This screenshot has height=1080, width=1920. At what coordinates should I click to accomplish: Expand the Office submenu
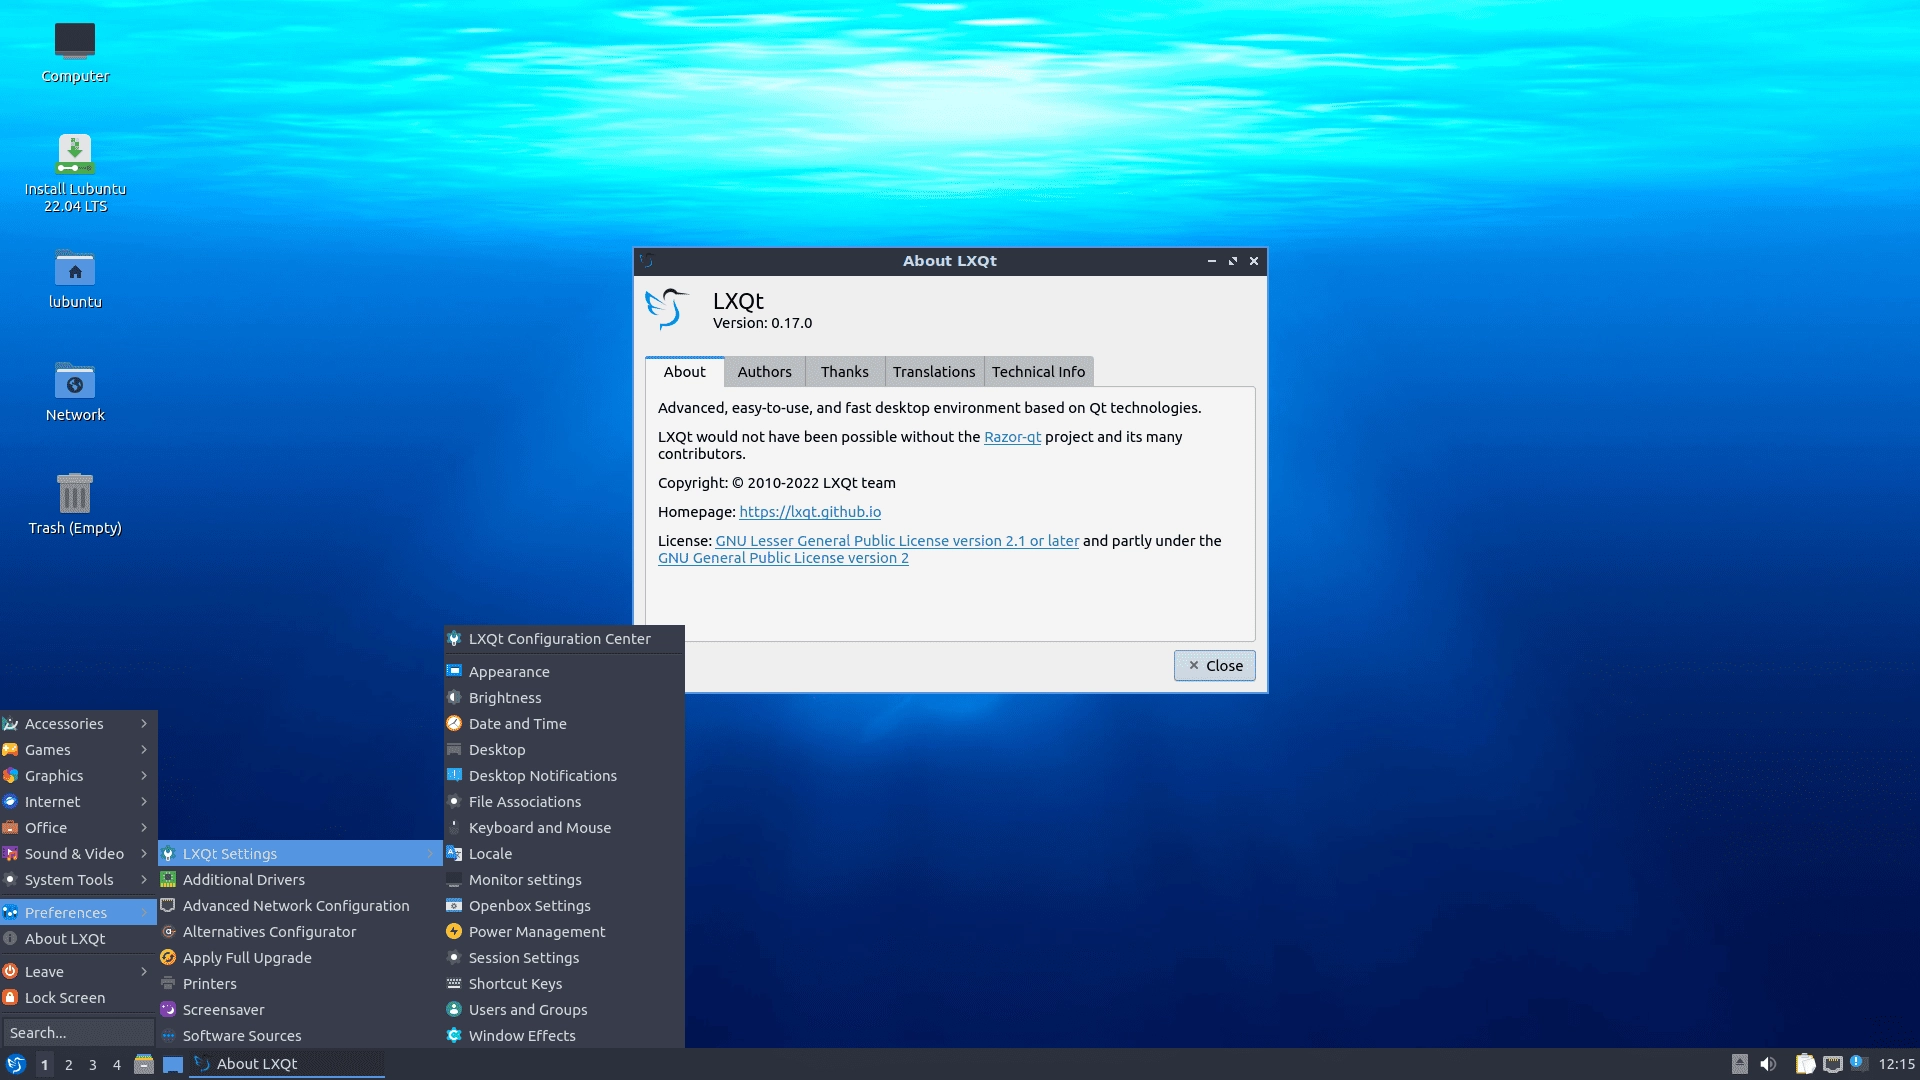78,827
